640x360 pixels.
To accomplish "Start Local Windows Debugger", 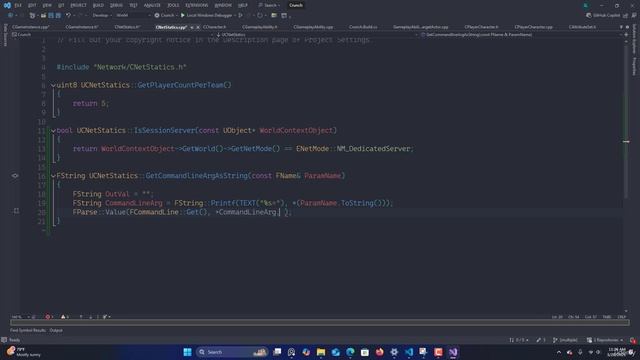I will tap(206, 15).
